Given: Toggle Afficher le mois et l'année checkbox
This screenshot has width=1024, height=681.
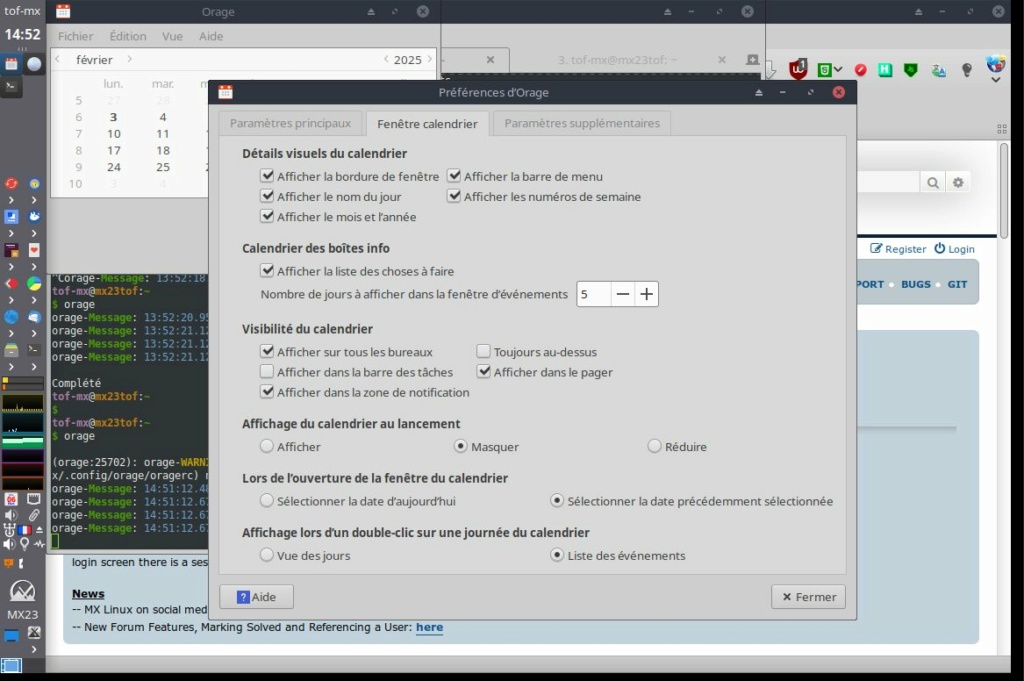Looking at the screenshot, I should (x=266, y=216).
